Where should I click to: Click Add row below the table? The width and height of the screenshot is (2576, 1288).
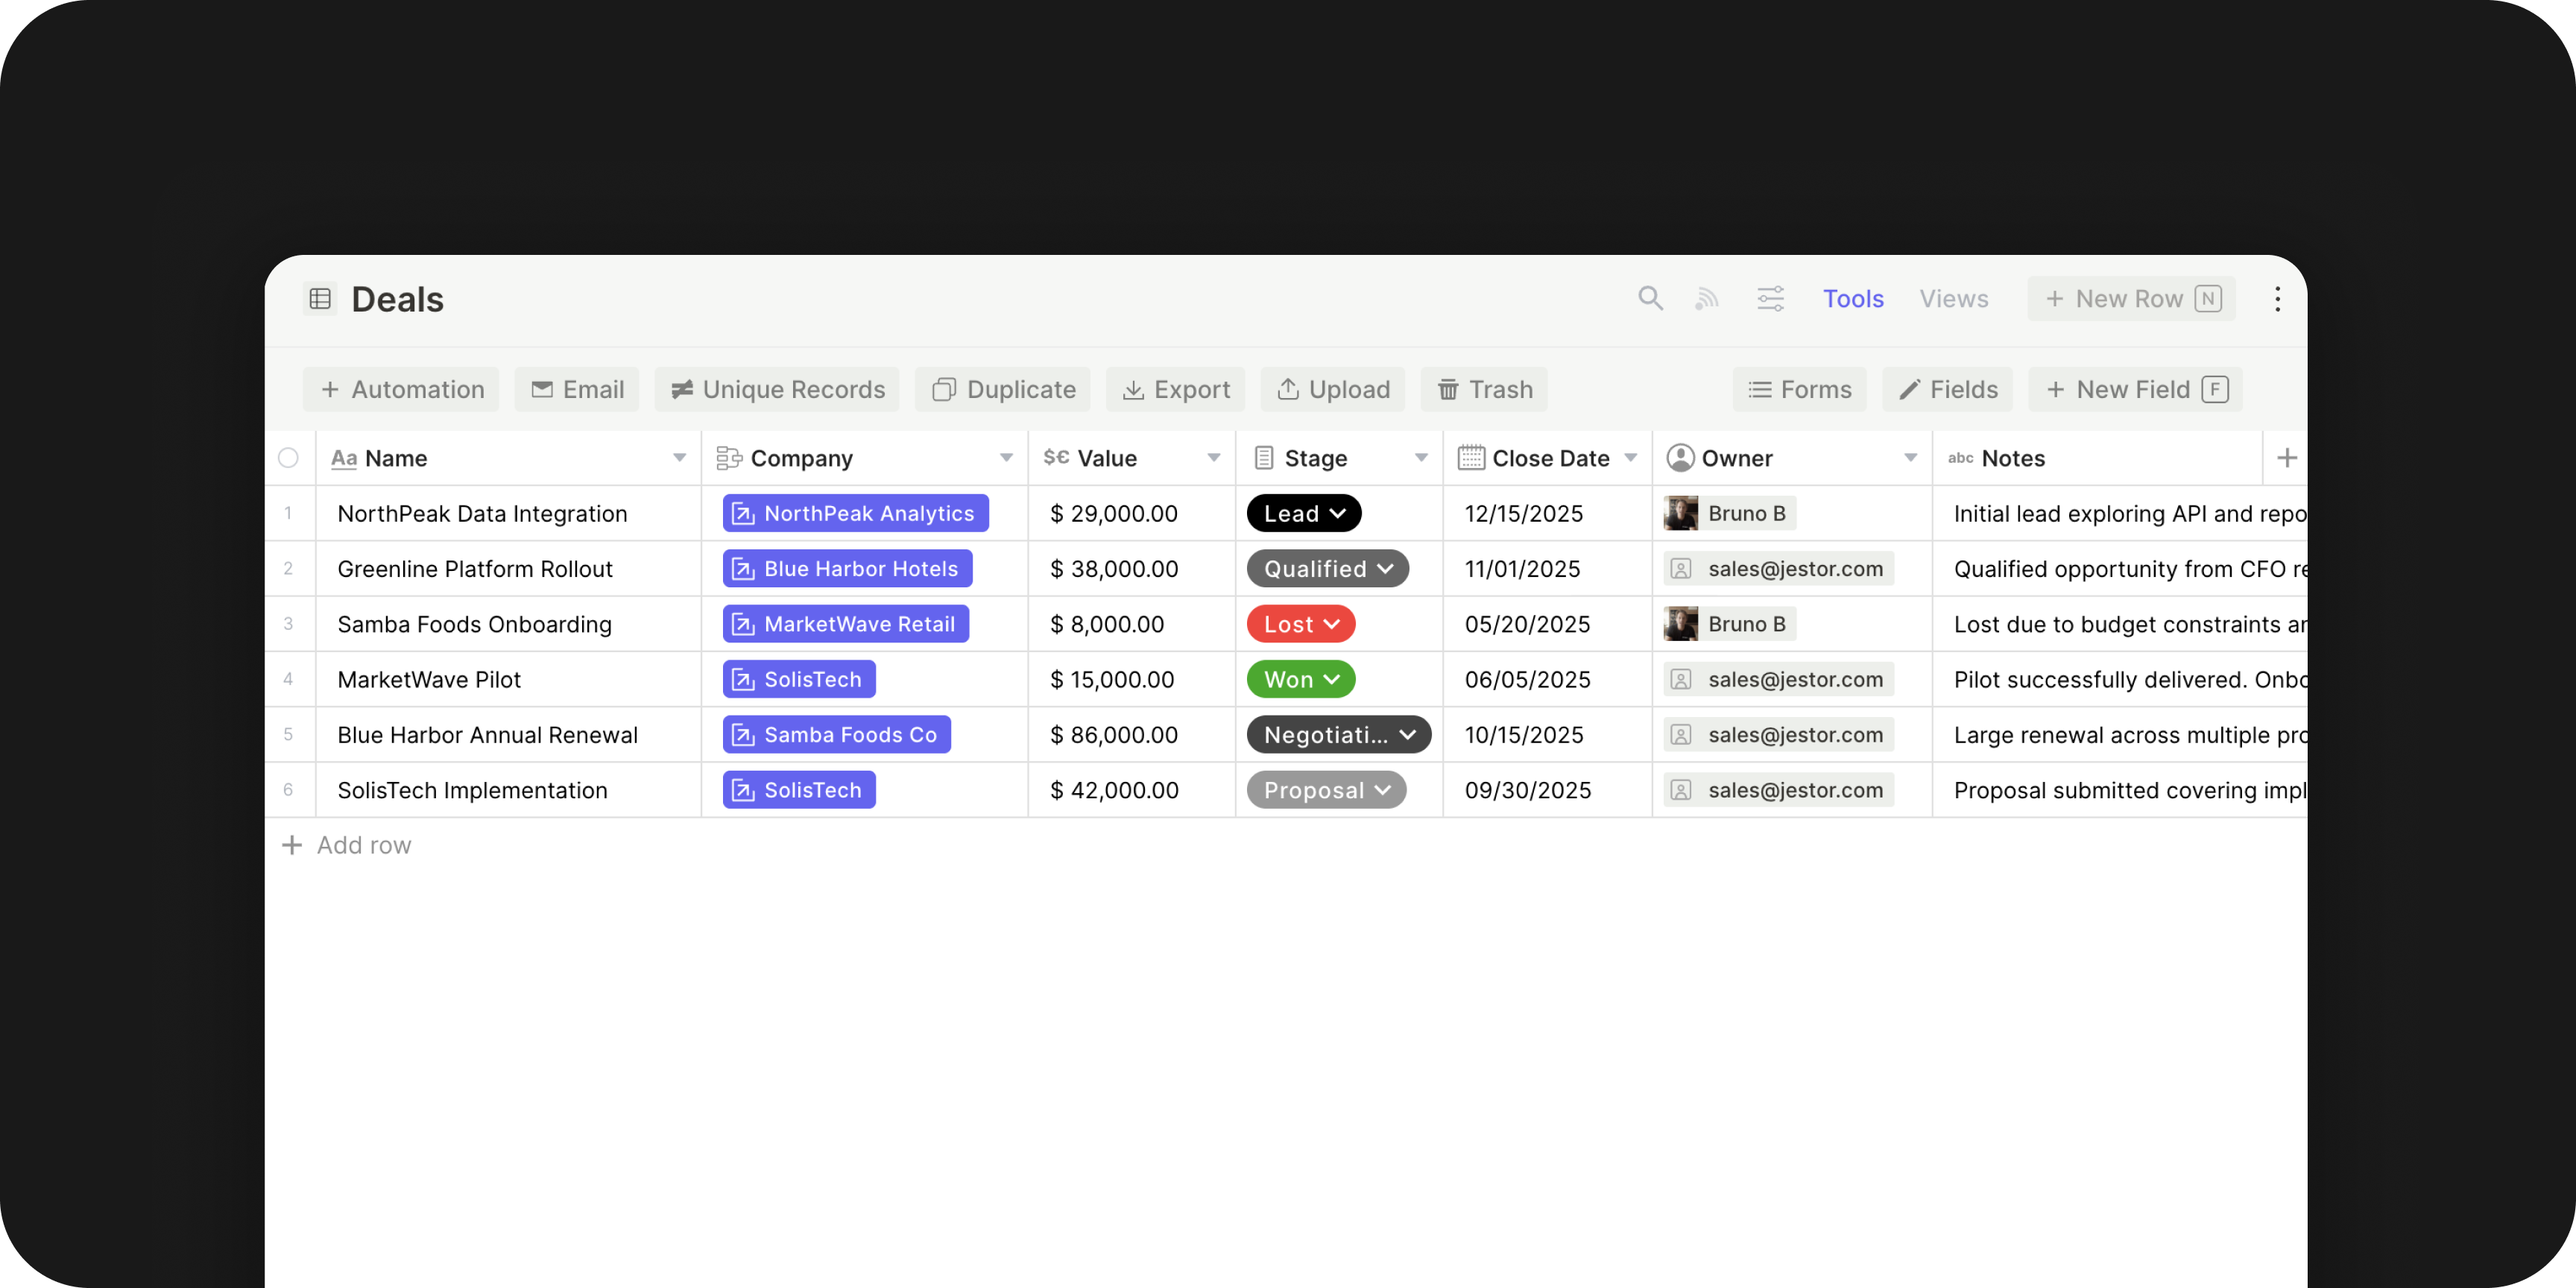(x=346, y=845)
